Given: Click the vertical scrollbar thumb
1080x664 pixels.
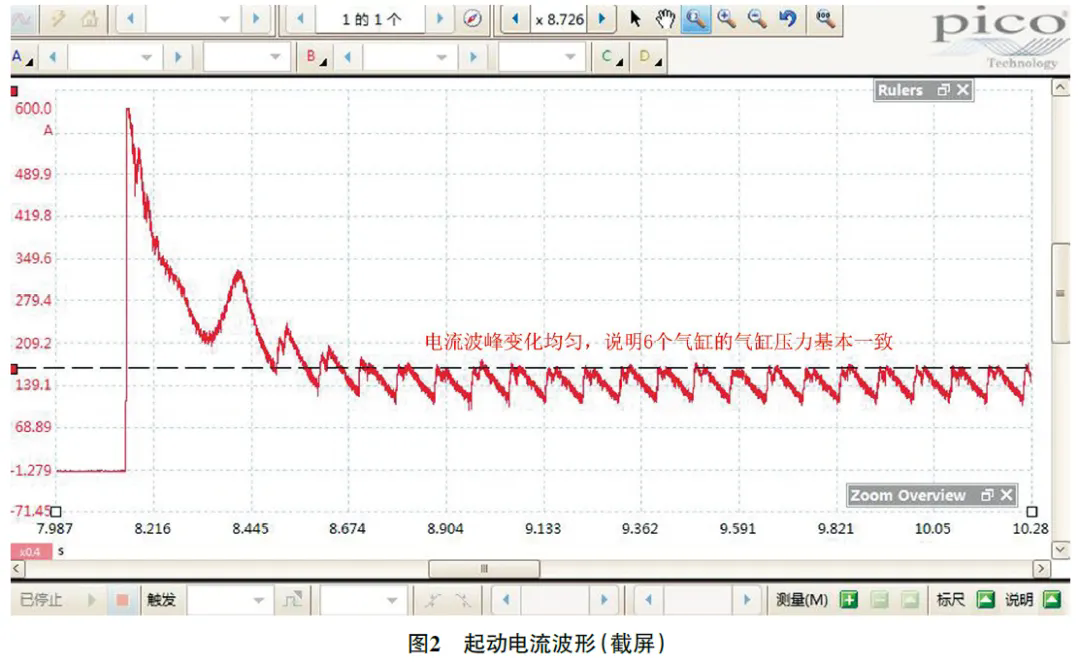Looking at the screenshot, I should [x=1060, y=293].
